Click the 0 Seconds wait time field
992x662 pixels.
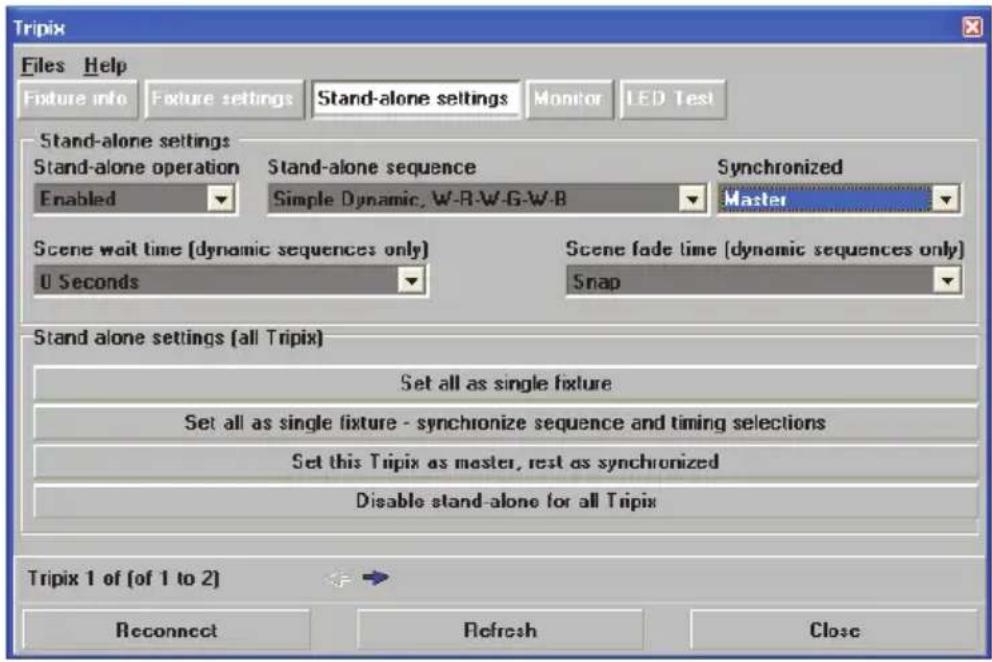[x=216, y=280]
